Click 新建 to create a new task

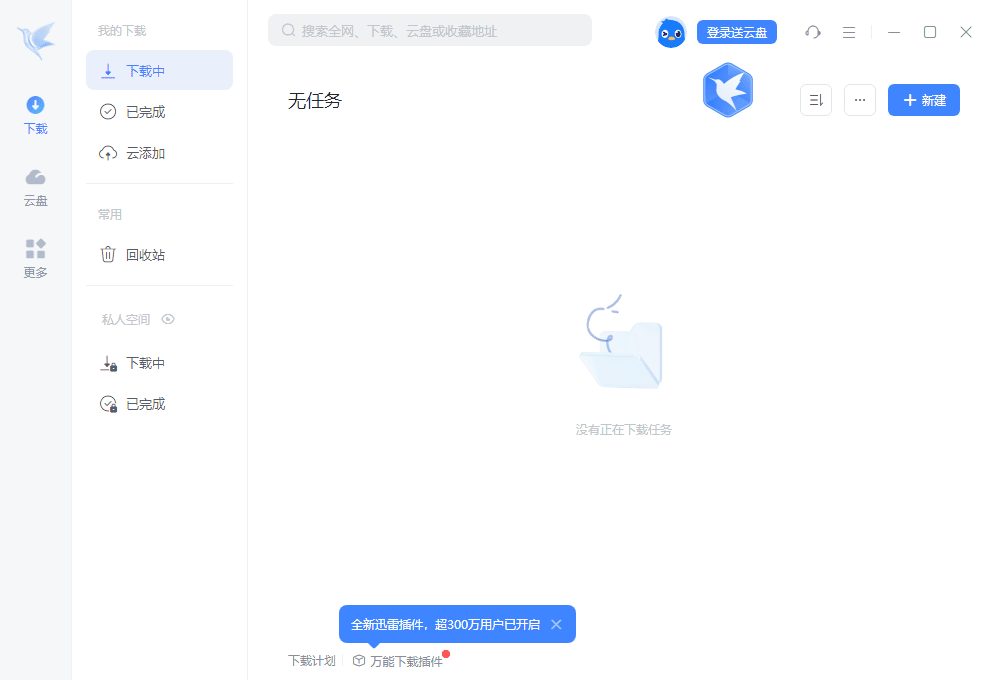pyautogui.click(x=923, y=100)
